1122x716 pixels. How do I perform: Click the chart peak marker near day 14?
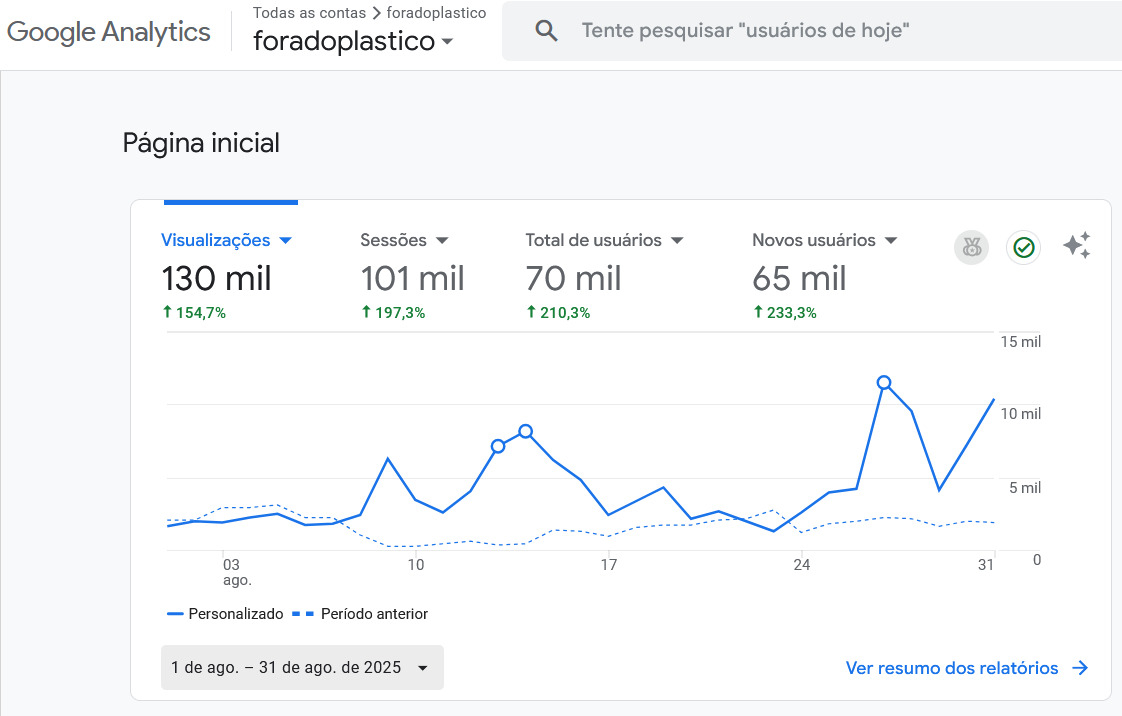(x=525, y=432)
